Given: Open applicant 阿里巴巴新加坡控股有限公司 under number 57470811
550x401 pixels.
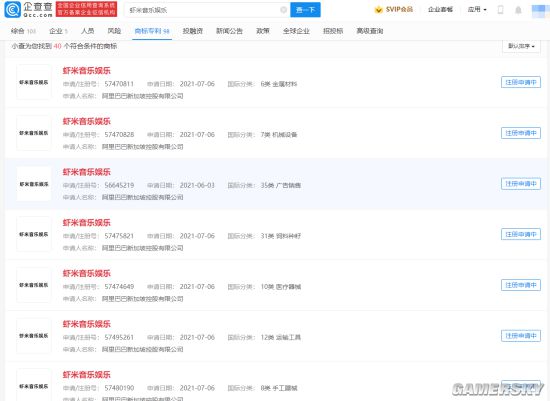Looking at the screenshot, I should [142, 96].
